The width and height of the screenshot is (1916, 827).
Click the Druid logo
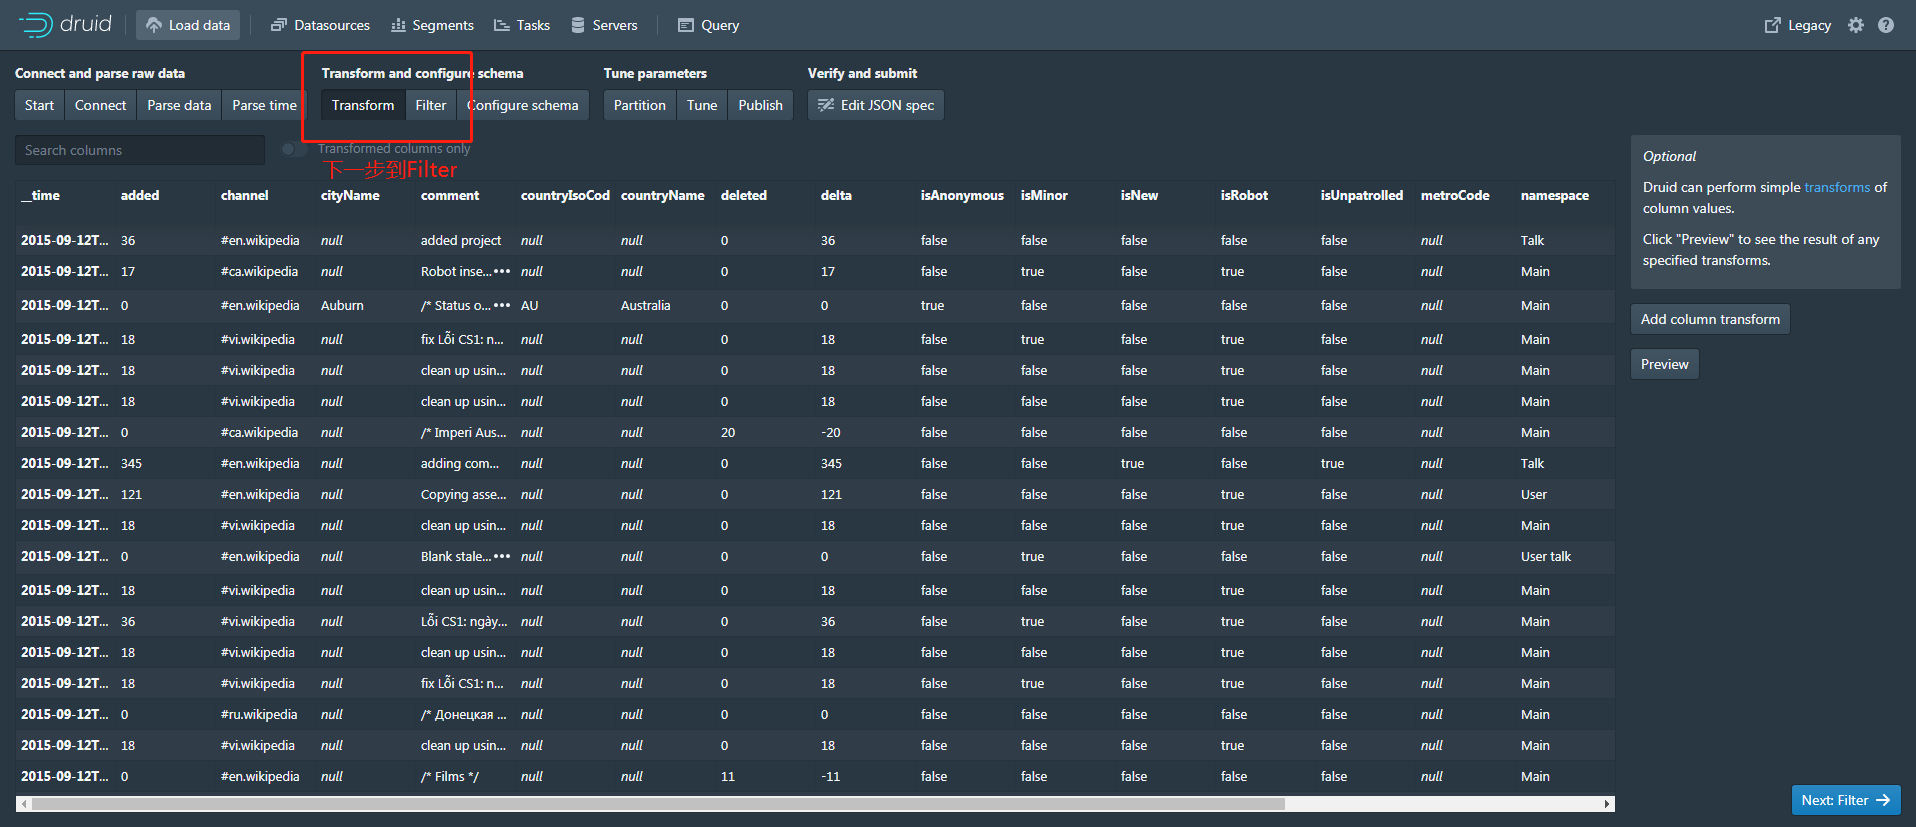tap(66, 25)
